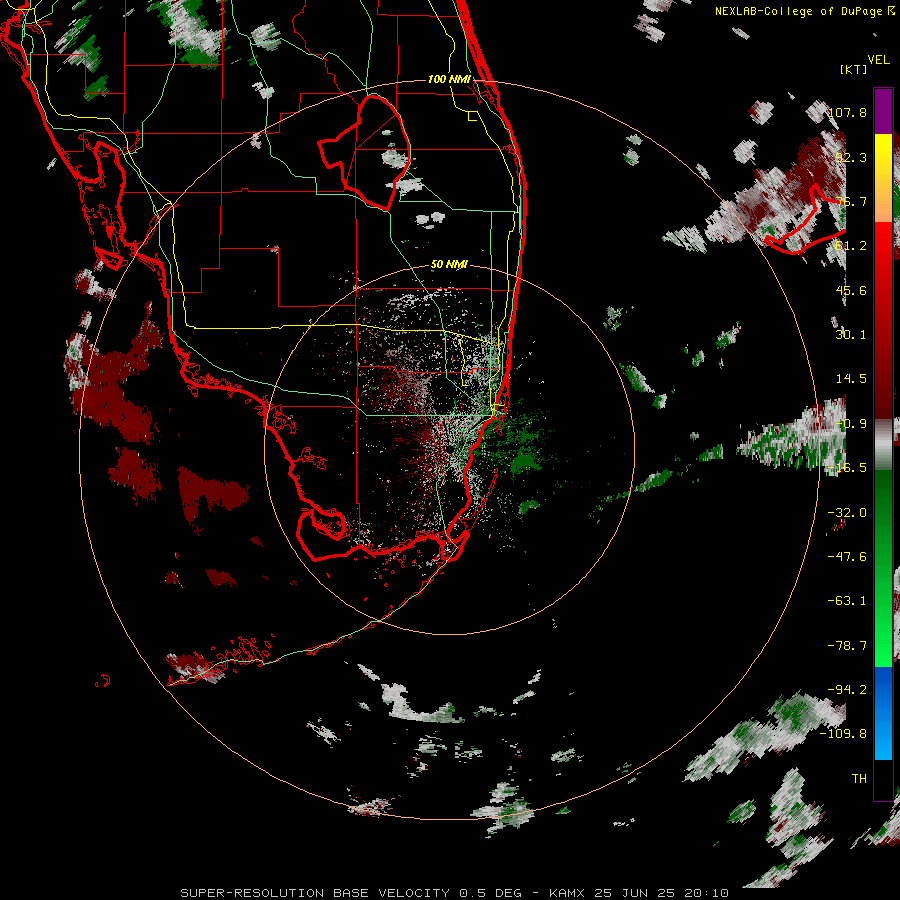Click the TH label on the color scale
The width and height of the screenshot is (900, 900).
click(859, 779)
